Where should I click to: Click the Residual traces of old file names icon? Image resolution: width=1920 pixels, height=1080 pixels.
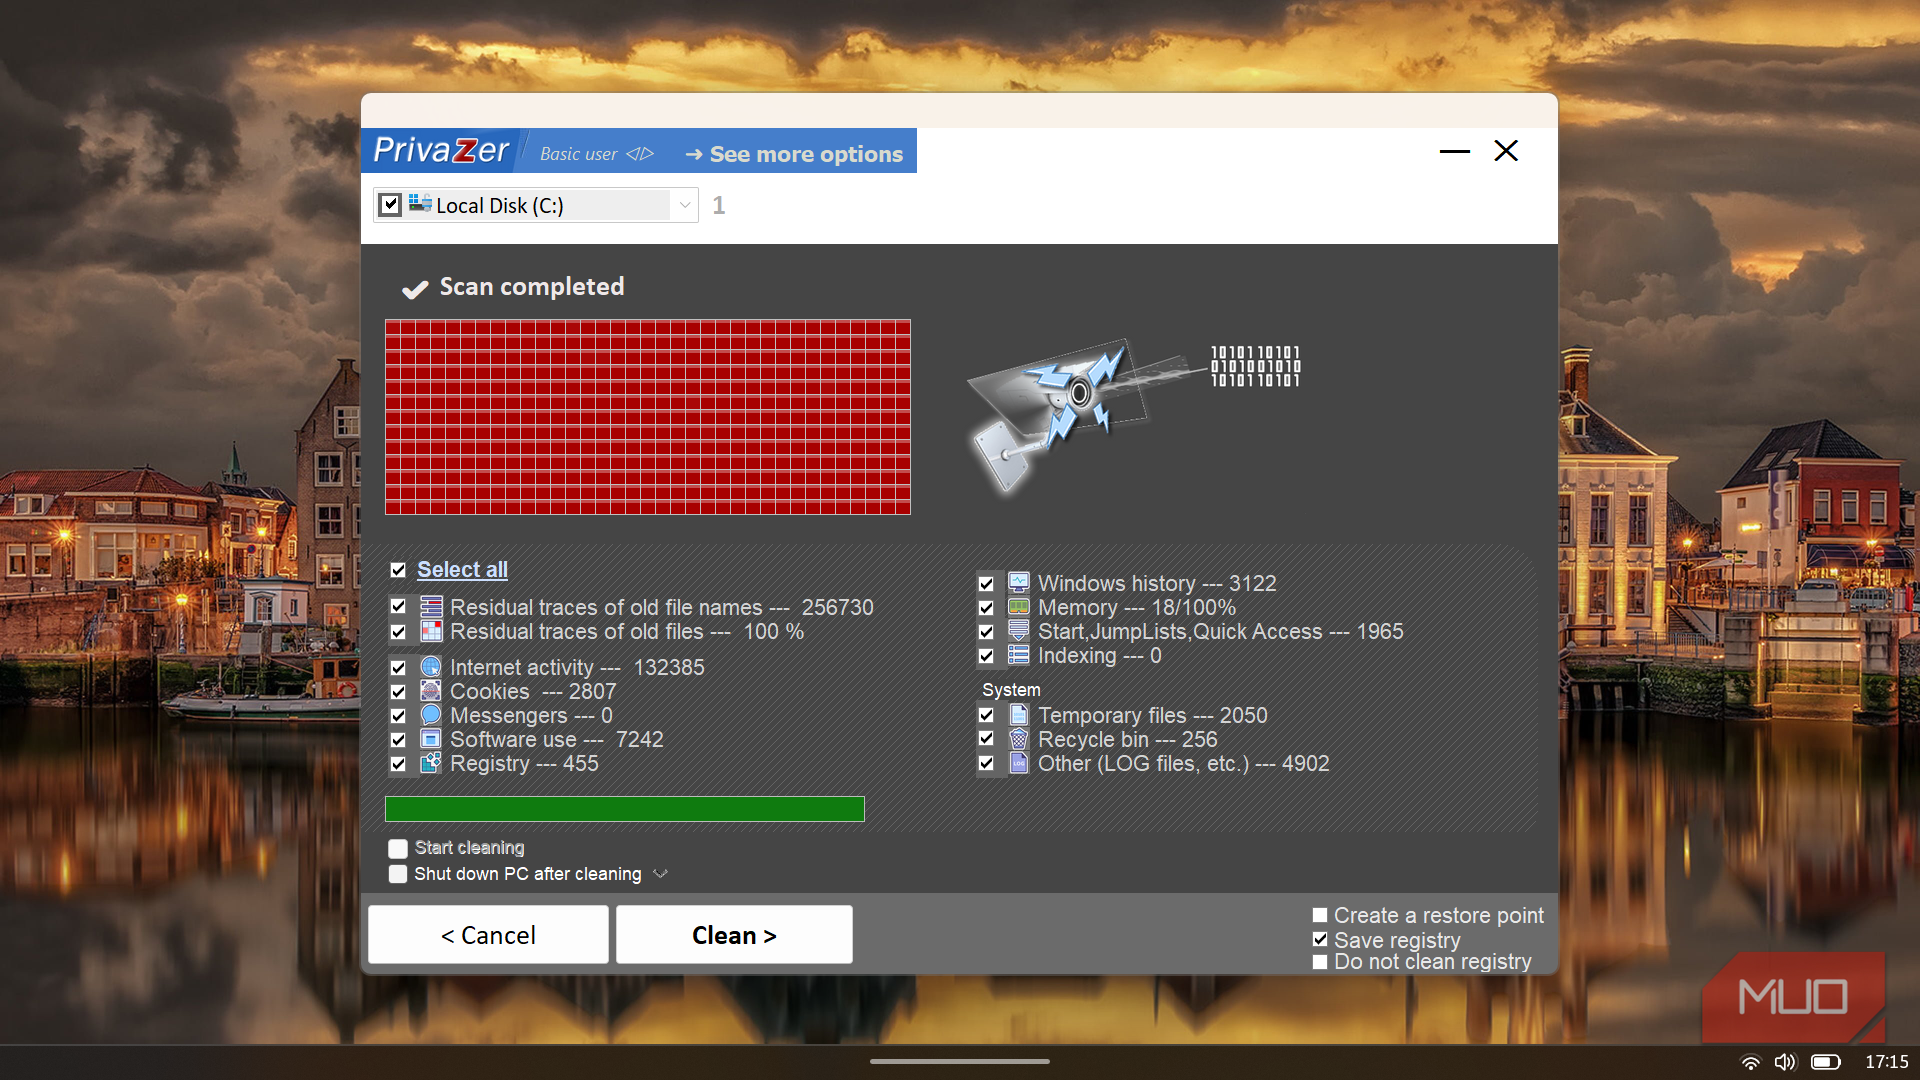pos(431,607)
